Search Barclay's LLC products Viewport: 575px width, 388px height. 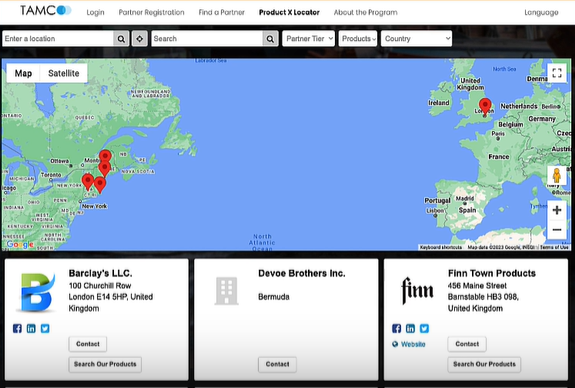tap(105, 364)
